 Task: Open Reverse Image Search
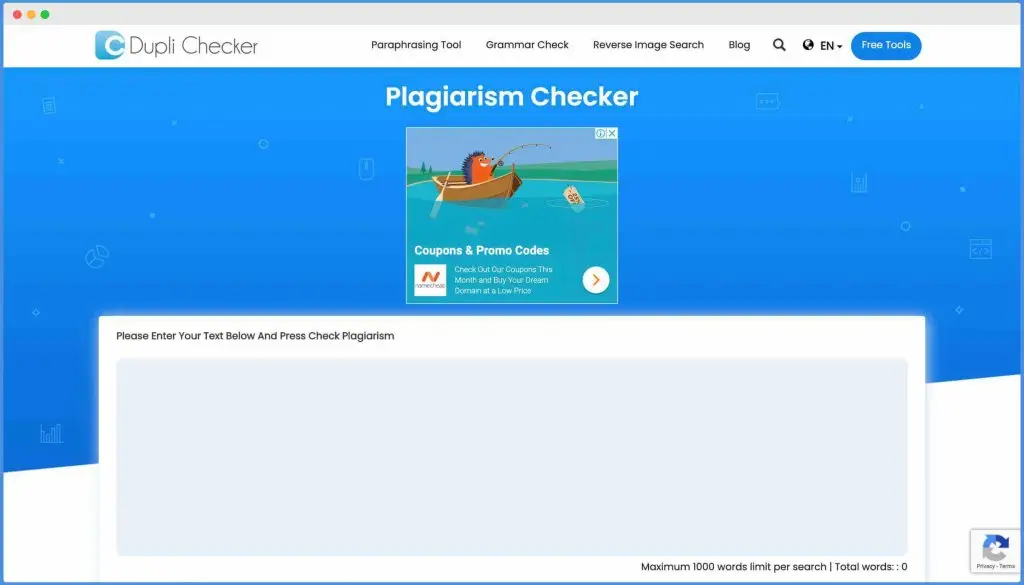(648, 45)
